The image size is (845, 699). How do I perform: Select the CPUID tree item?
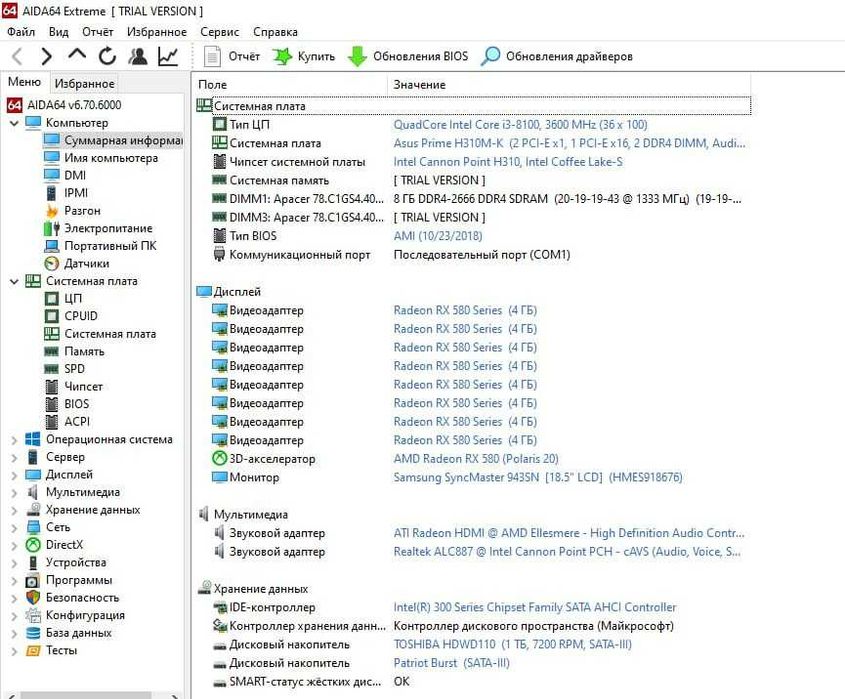[71, 316]
